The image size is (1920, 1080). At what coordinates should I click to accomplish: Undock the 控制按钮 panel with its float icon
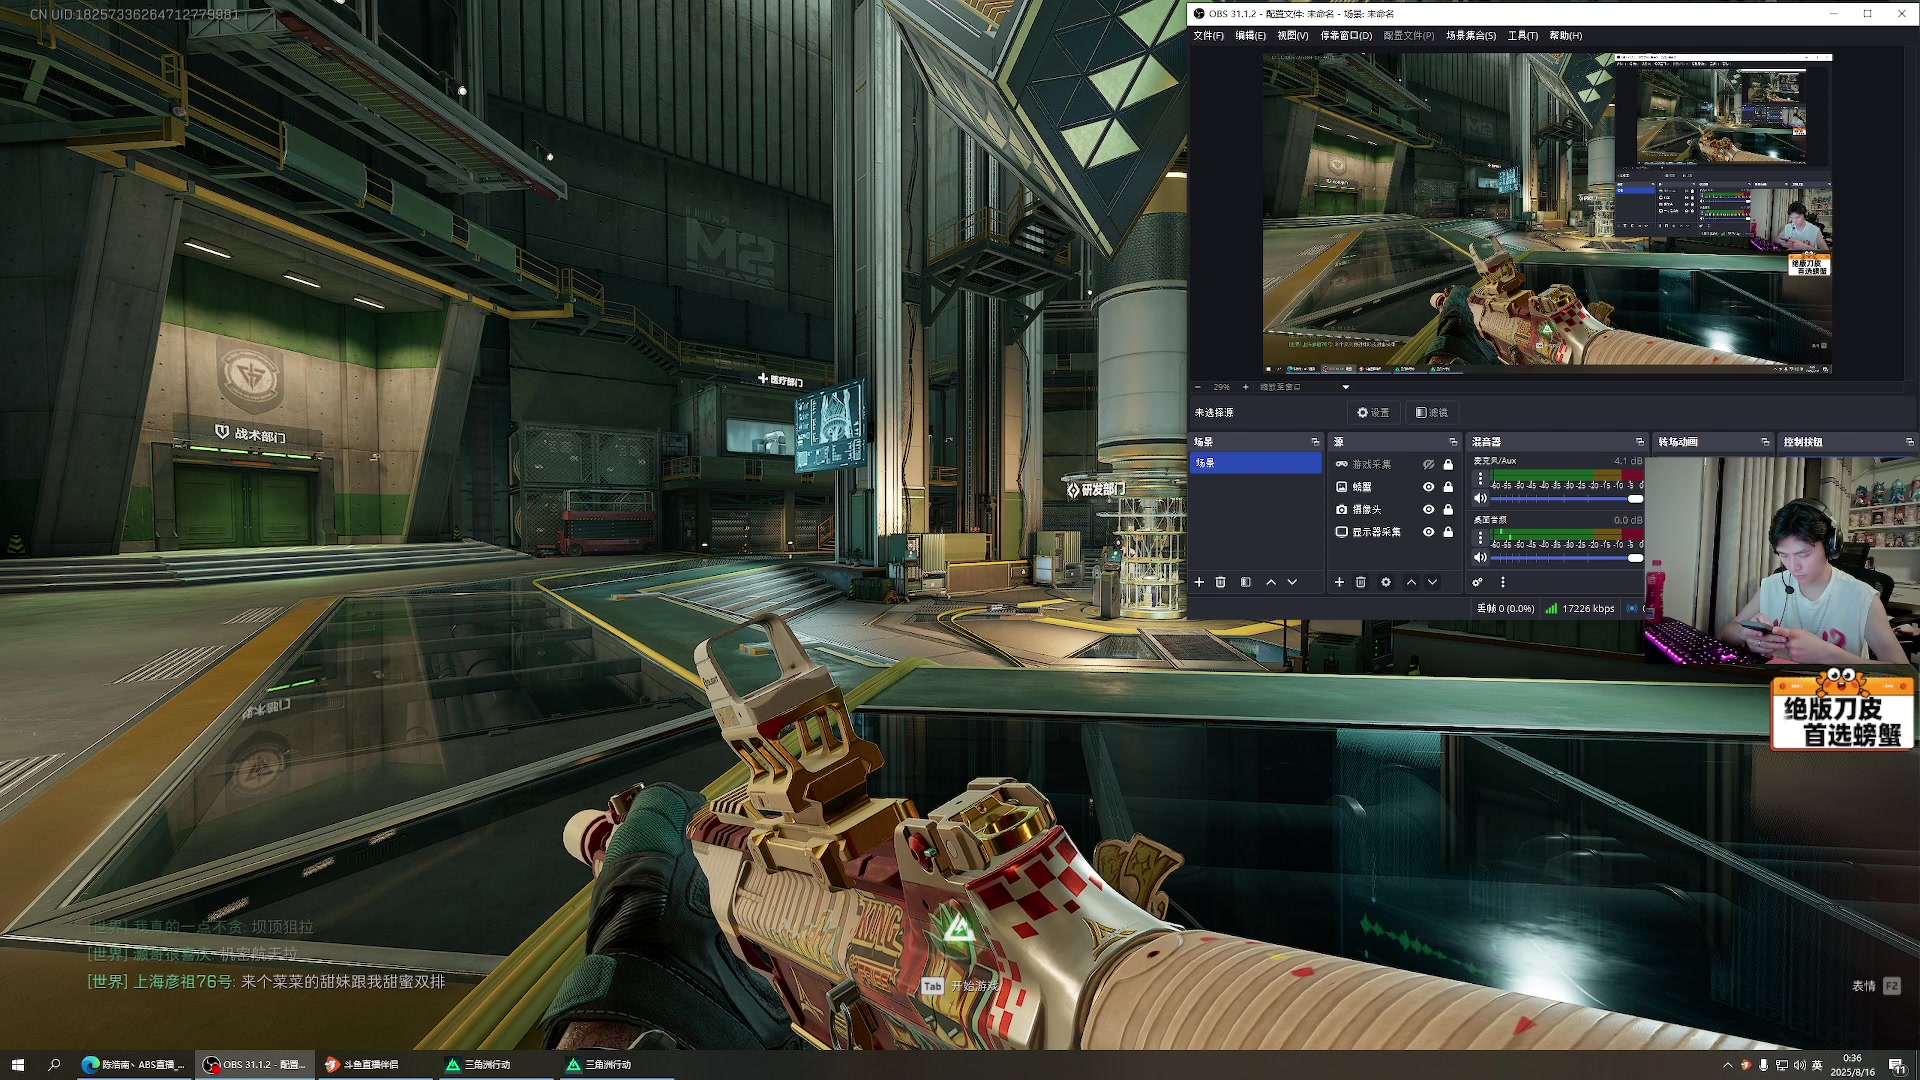pyautogui.click(x=1909, y=442)
